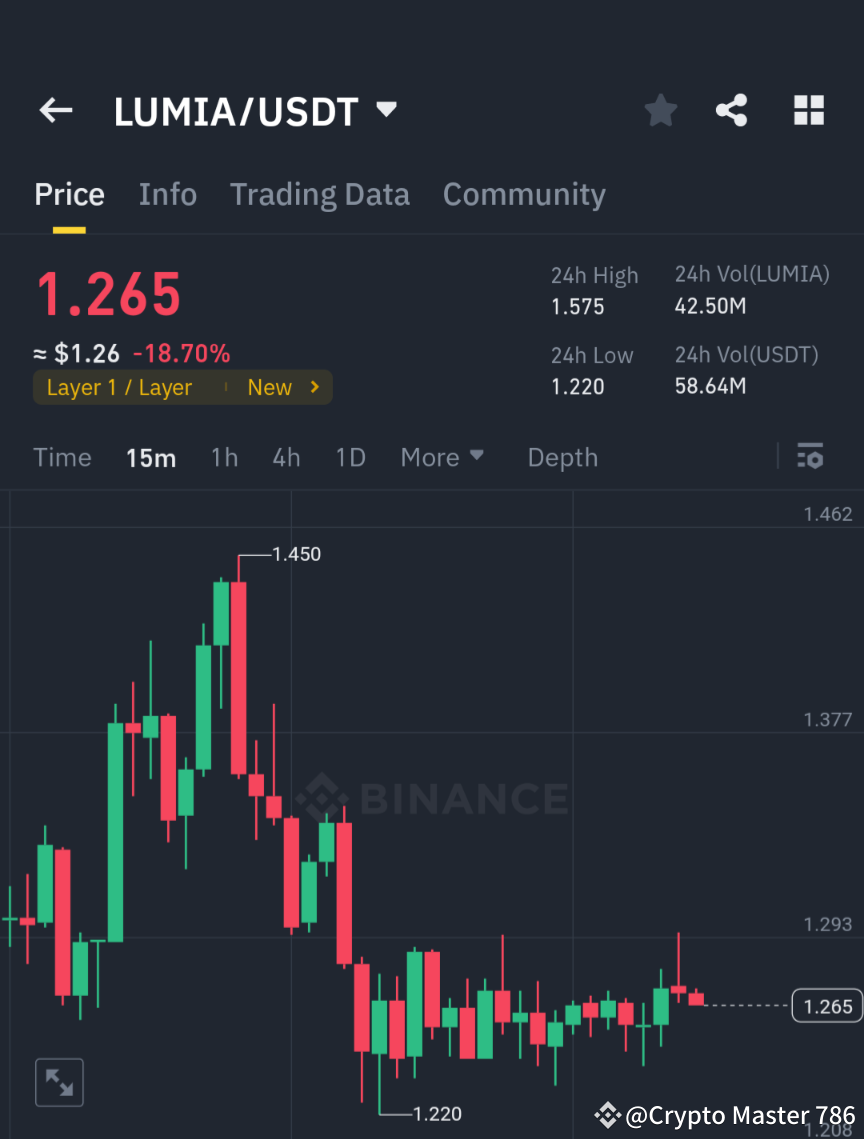Open the Community tab
Viewport: 864px width, 1139px height.
[524, 194]
